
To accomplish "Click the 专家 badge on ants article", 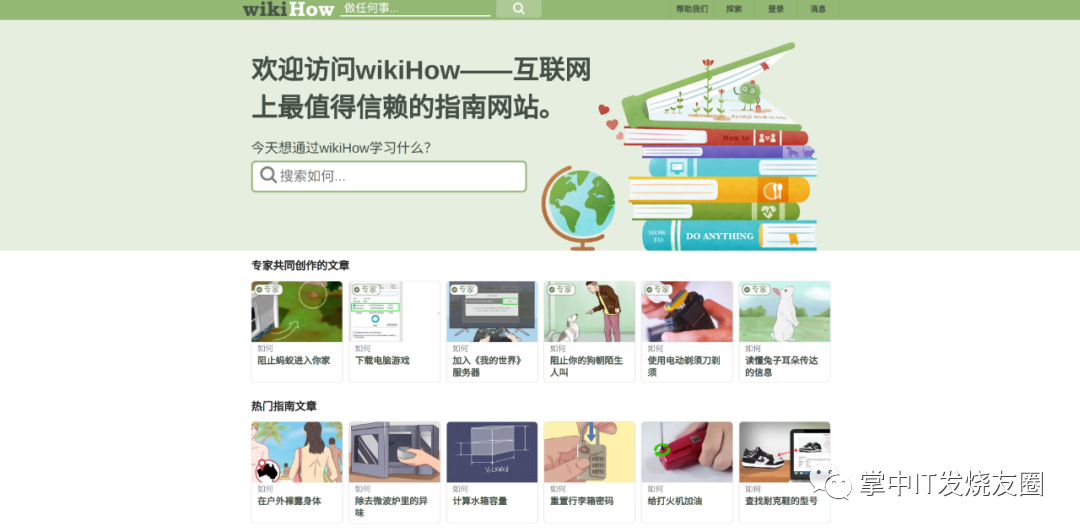I will pos(268,289).
